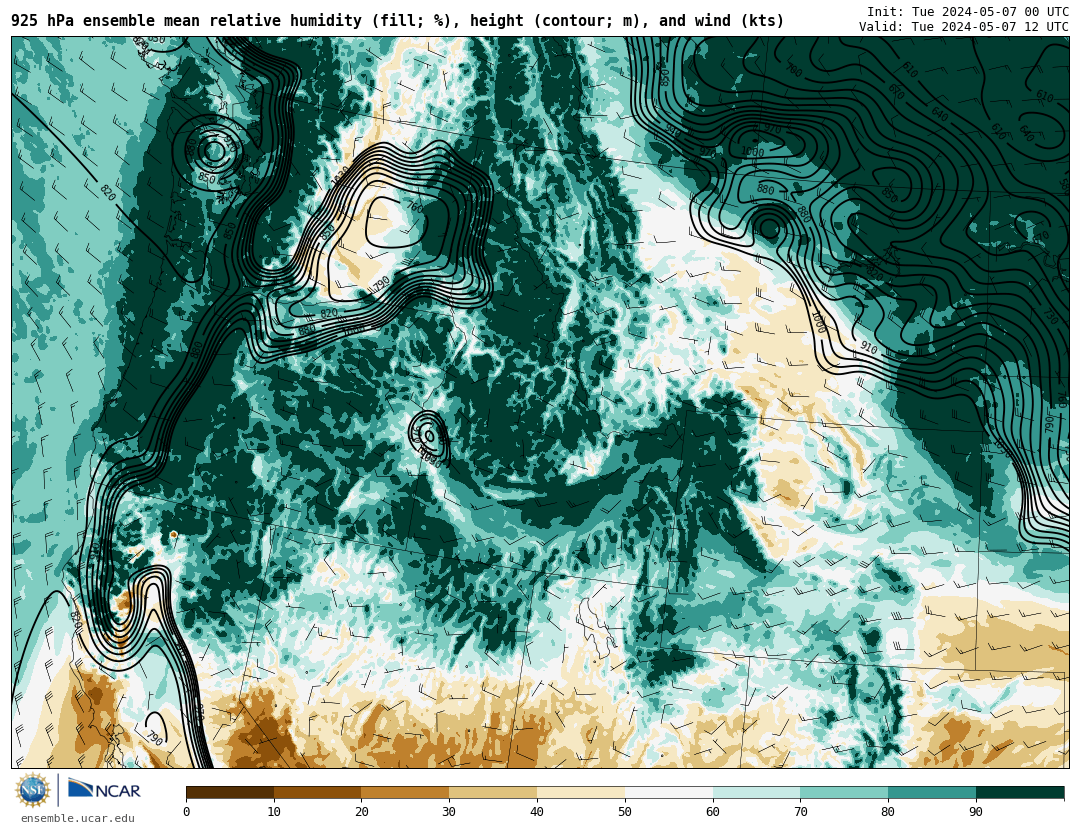1080x831 pixels.
Task: Click the 90-100 dark green colorbar segment
Action: tap(1020, 792)
